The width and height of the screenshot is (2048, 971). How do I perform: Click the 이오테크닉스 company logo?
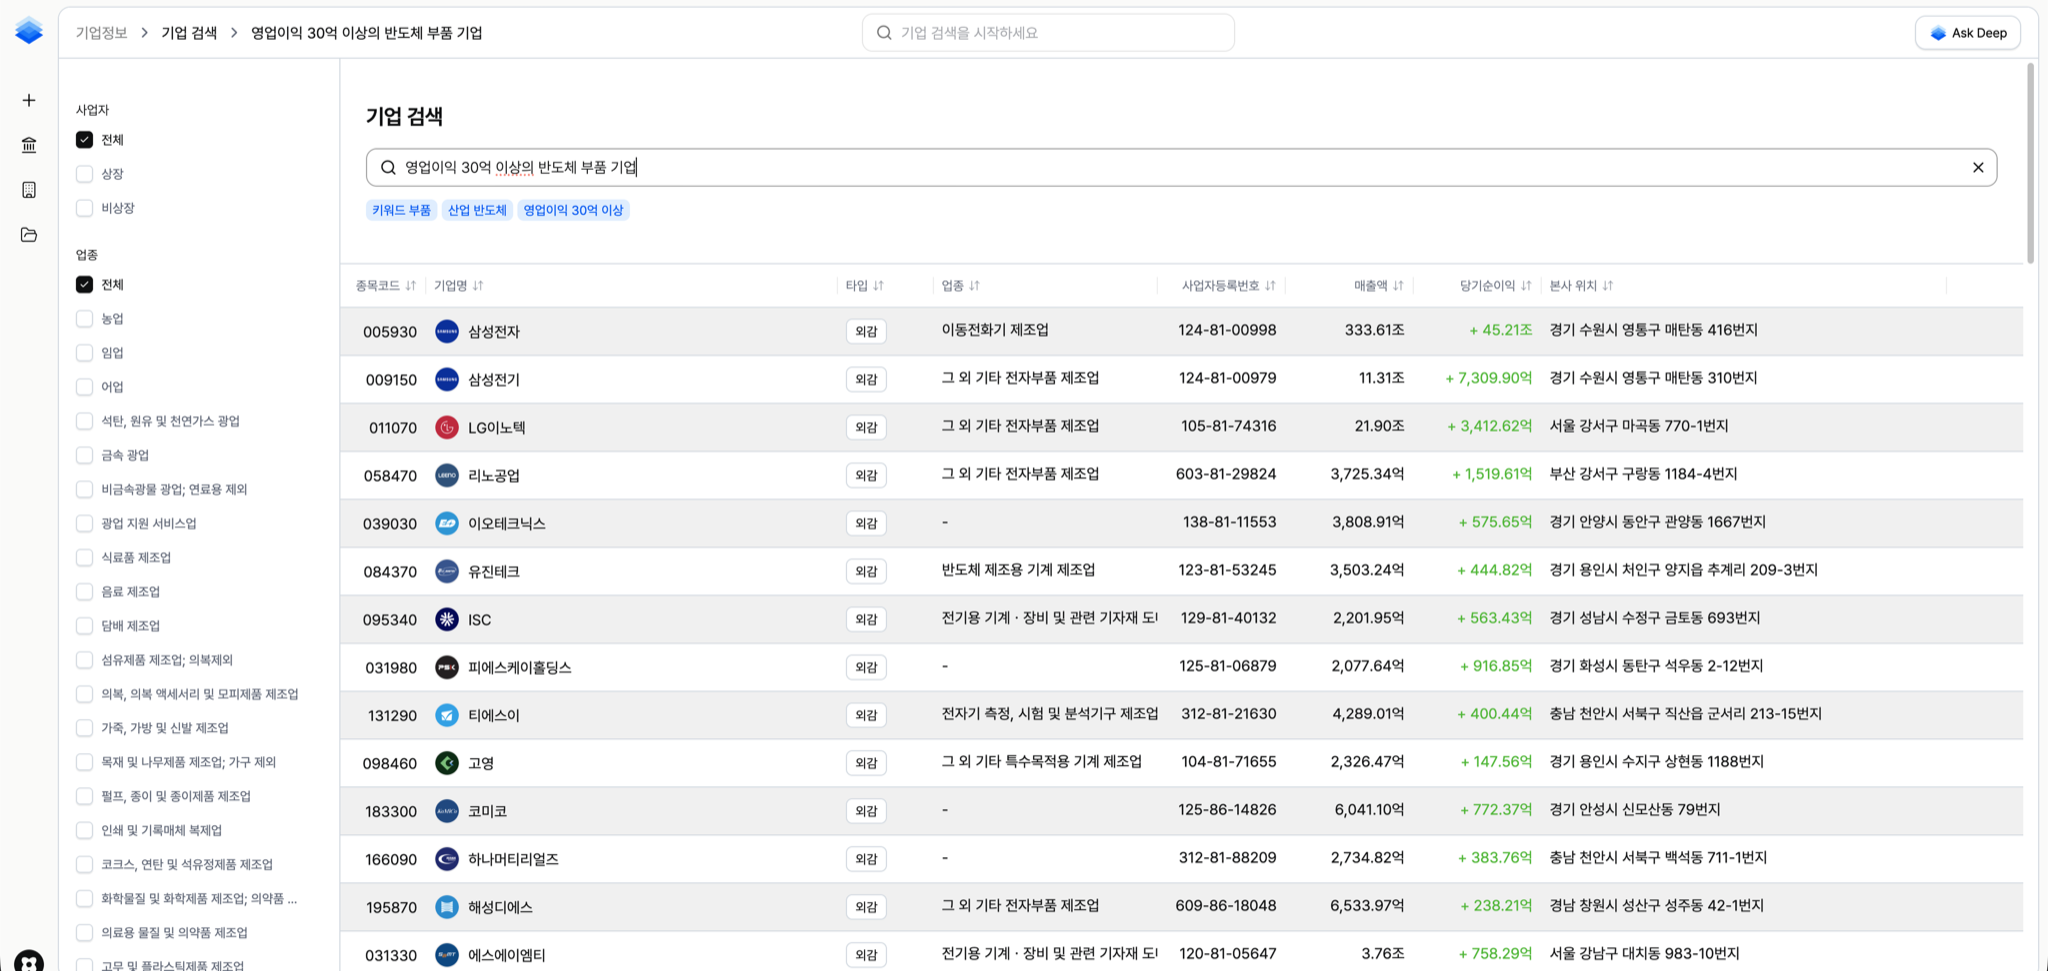click(x=447, y=523)
